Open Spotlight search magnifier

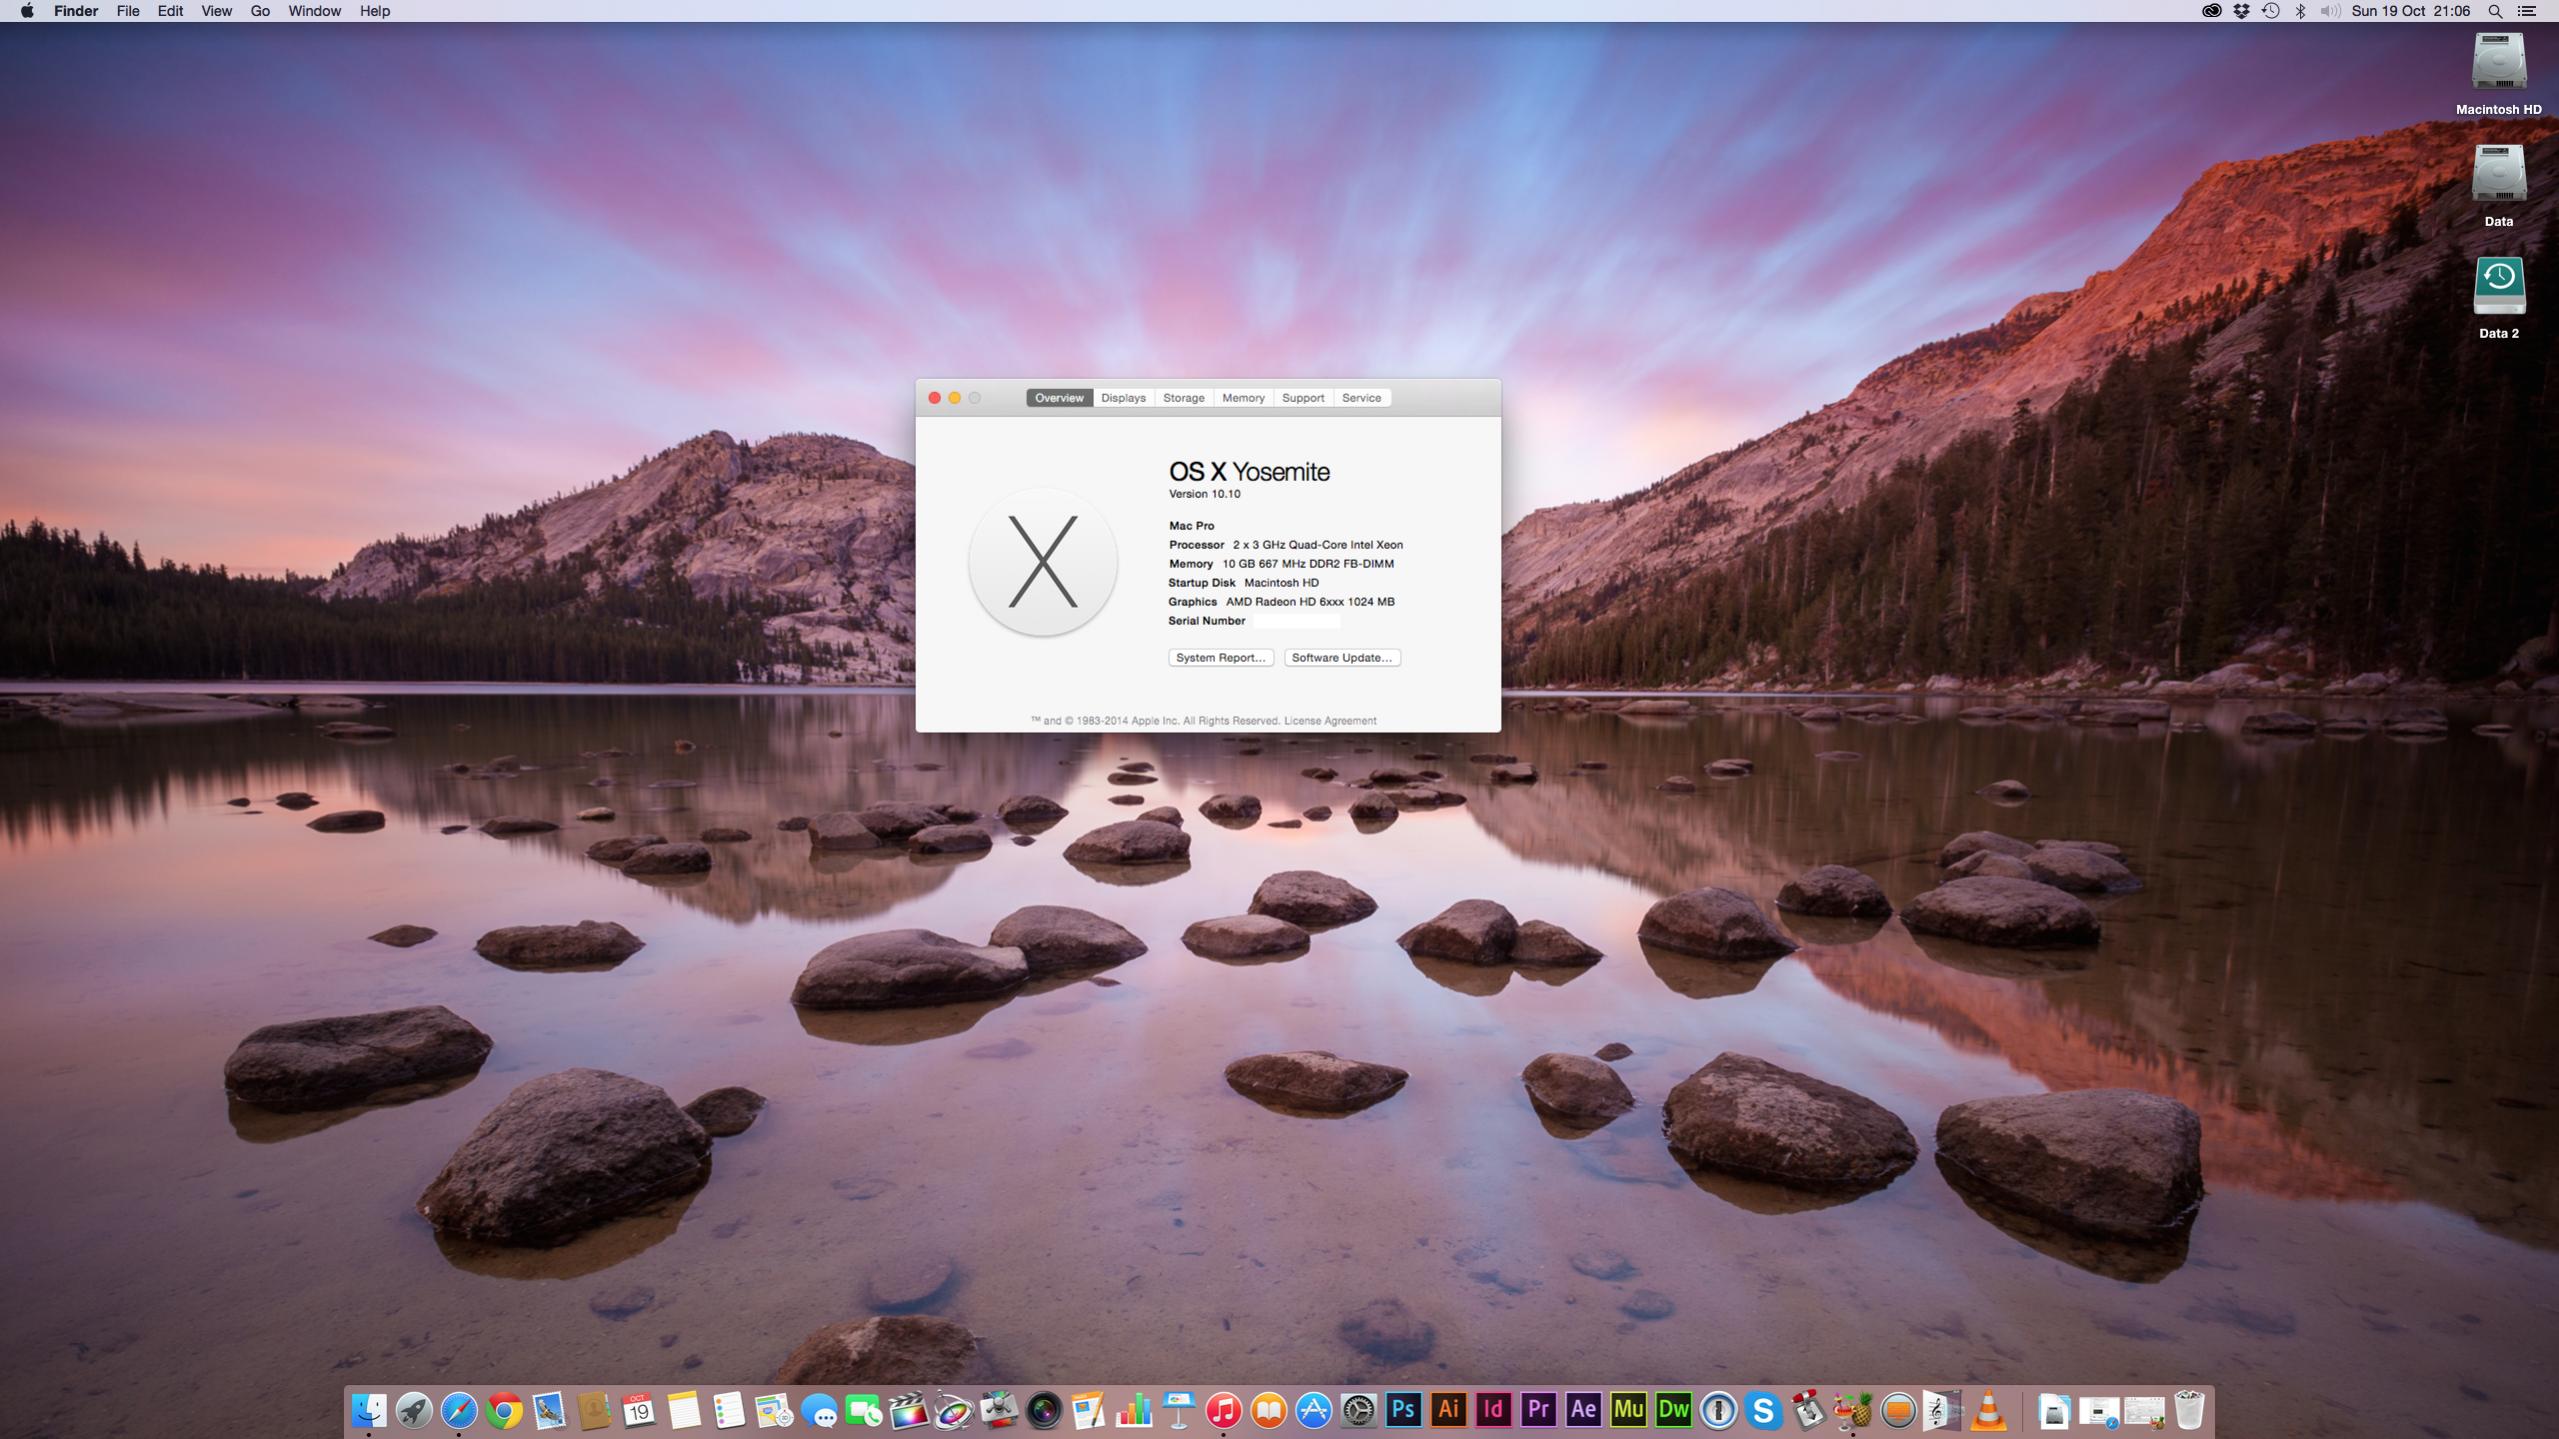pos(2495,11)
